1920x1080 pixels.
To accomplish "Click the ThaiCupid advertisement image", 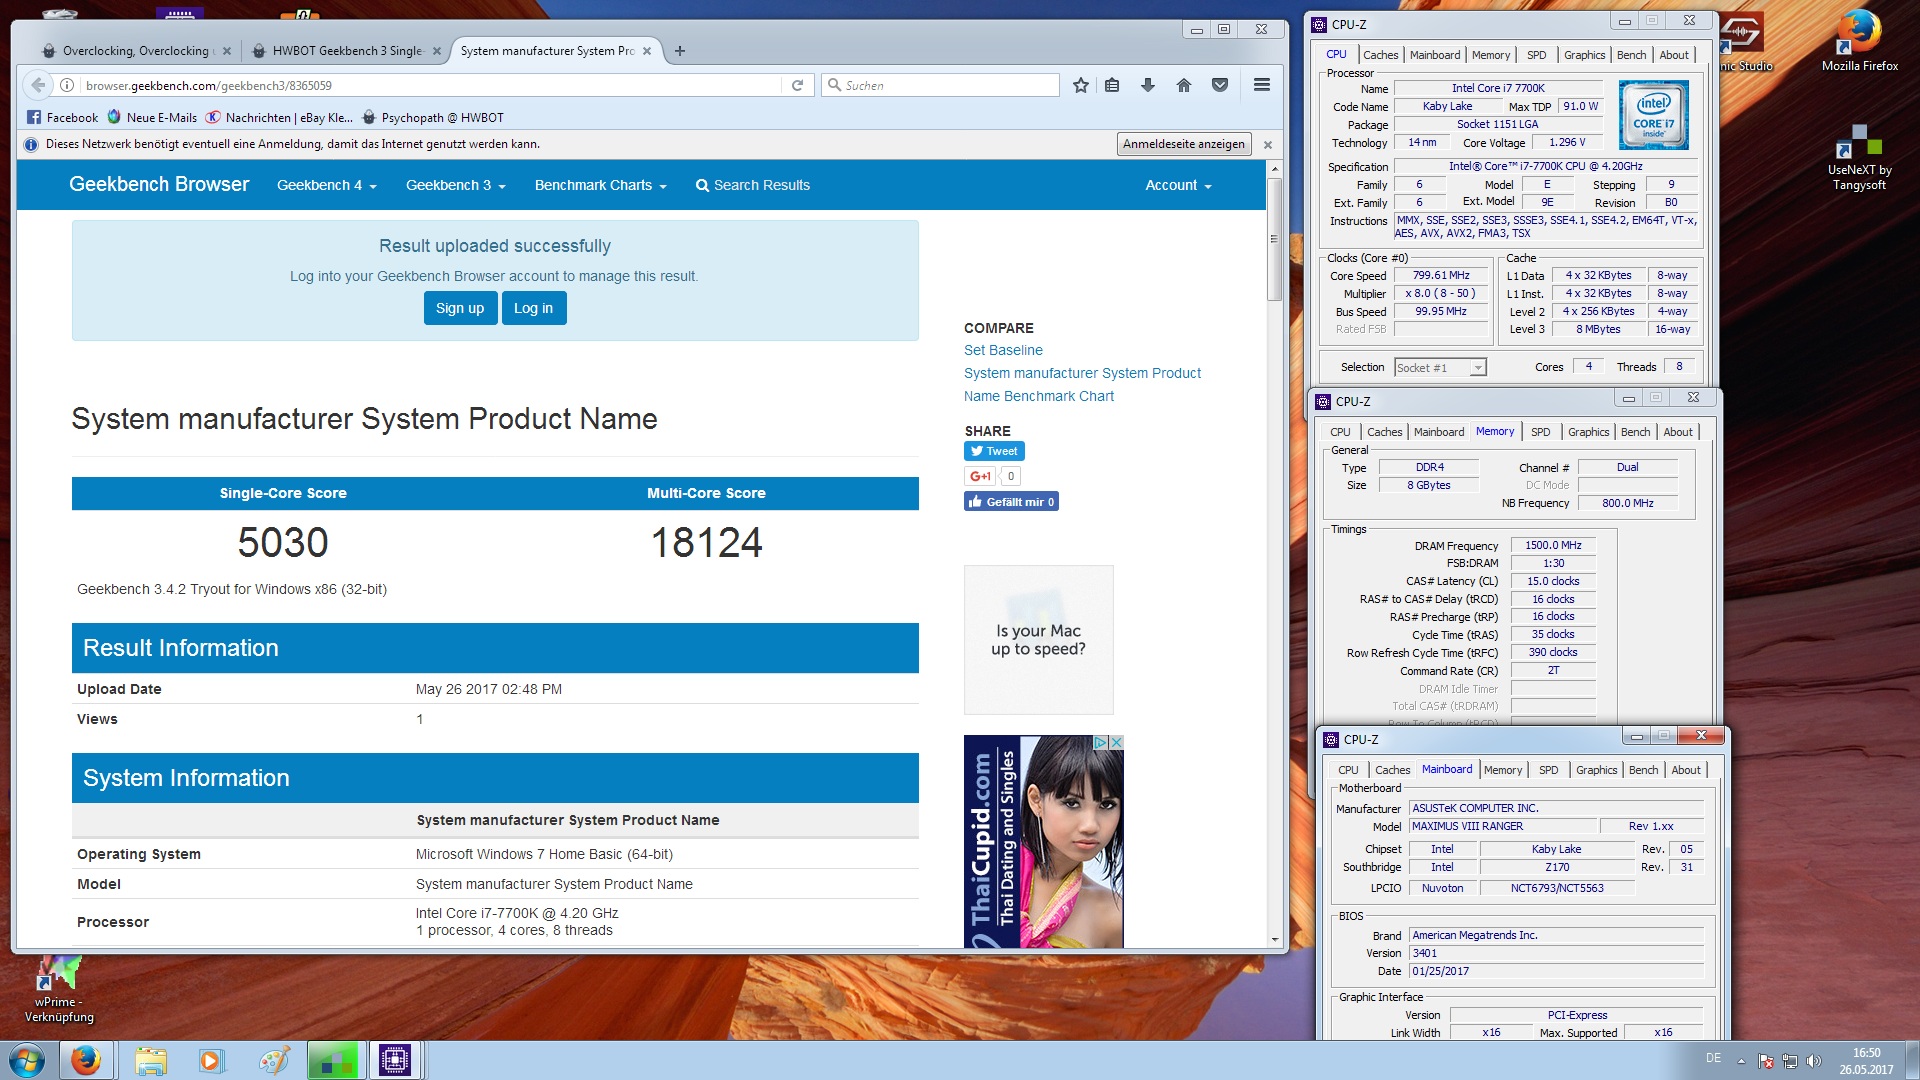I will tap(1043, 841).
